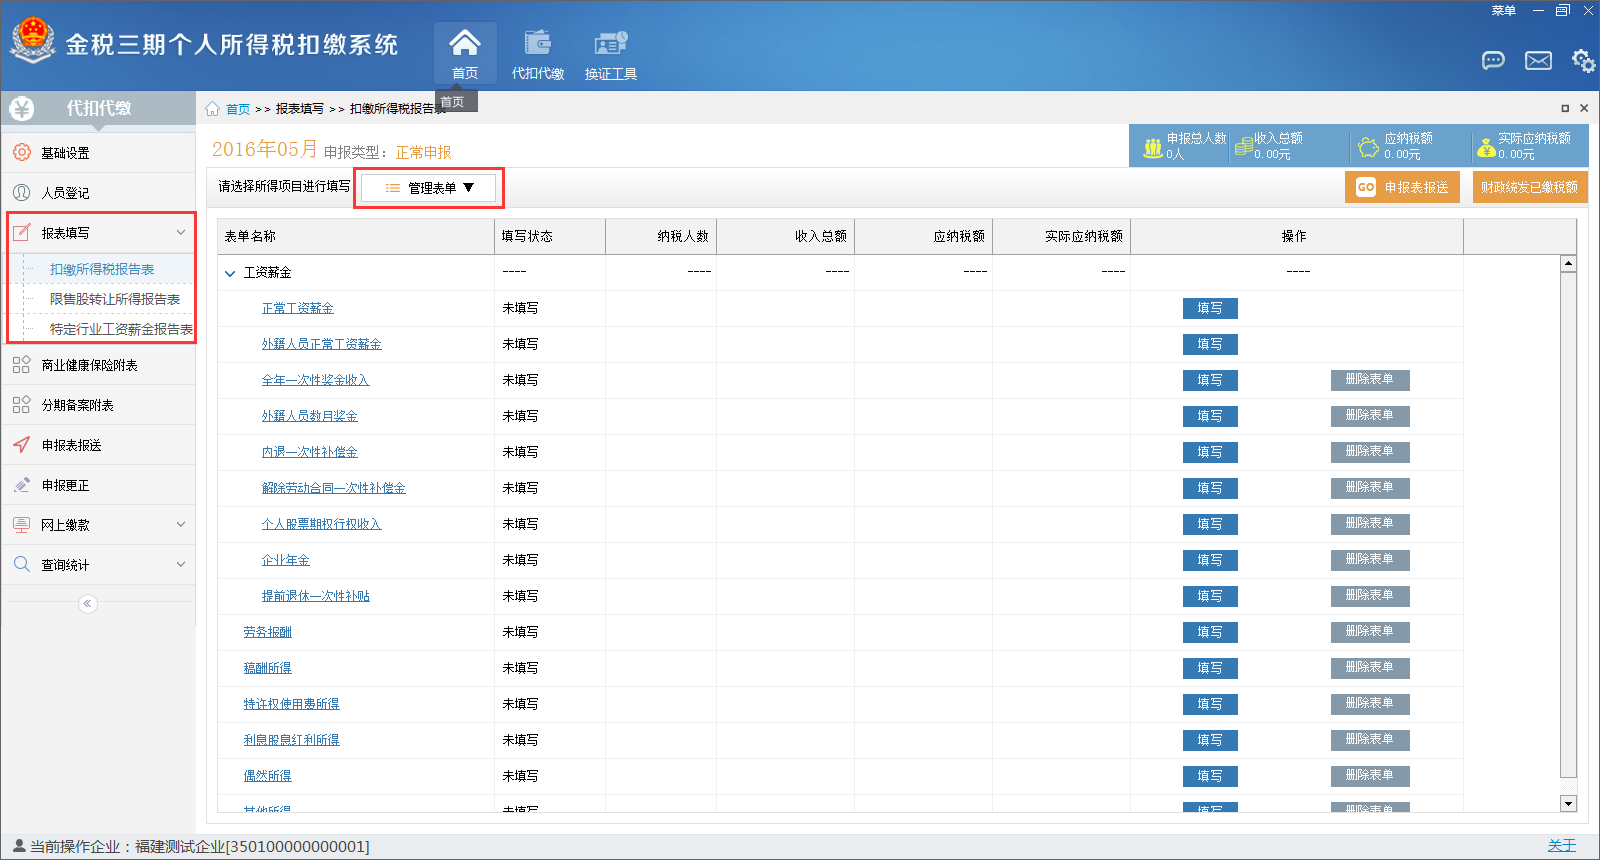
Task: Expand the 网上缴款 sidebar section
Action: coord(181,524)
